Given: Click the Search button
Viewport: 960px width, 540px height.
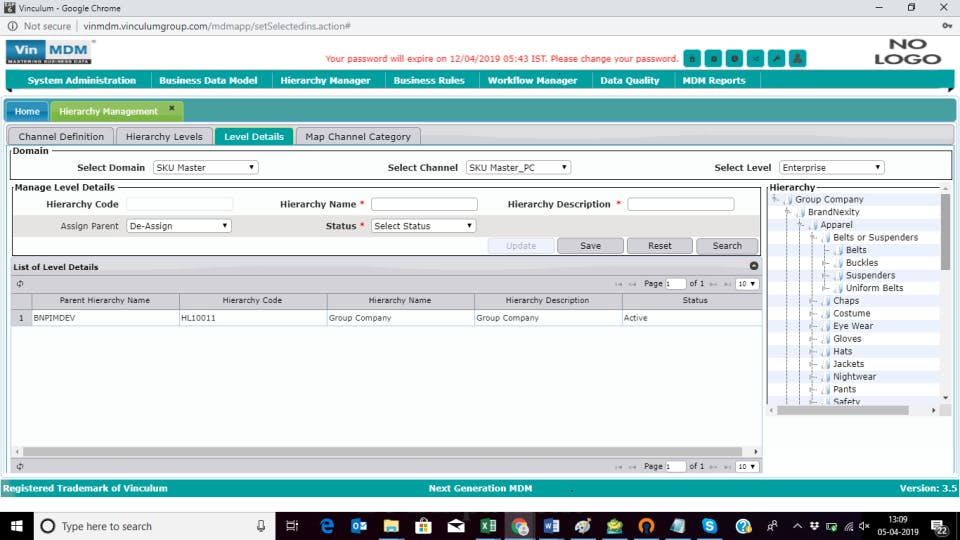Looking at the screenshot, I should click(727, 246).
